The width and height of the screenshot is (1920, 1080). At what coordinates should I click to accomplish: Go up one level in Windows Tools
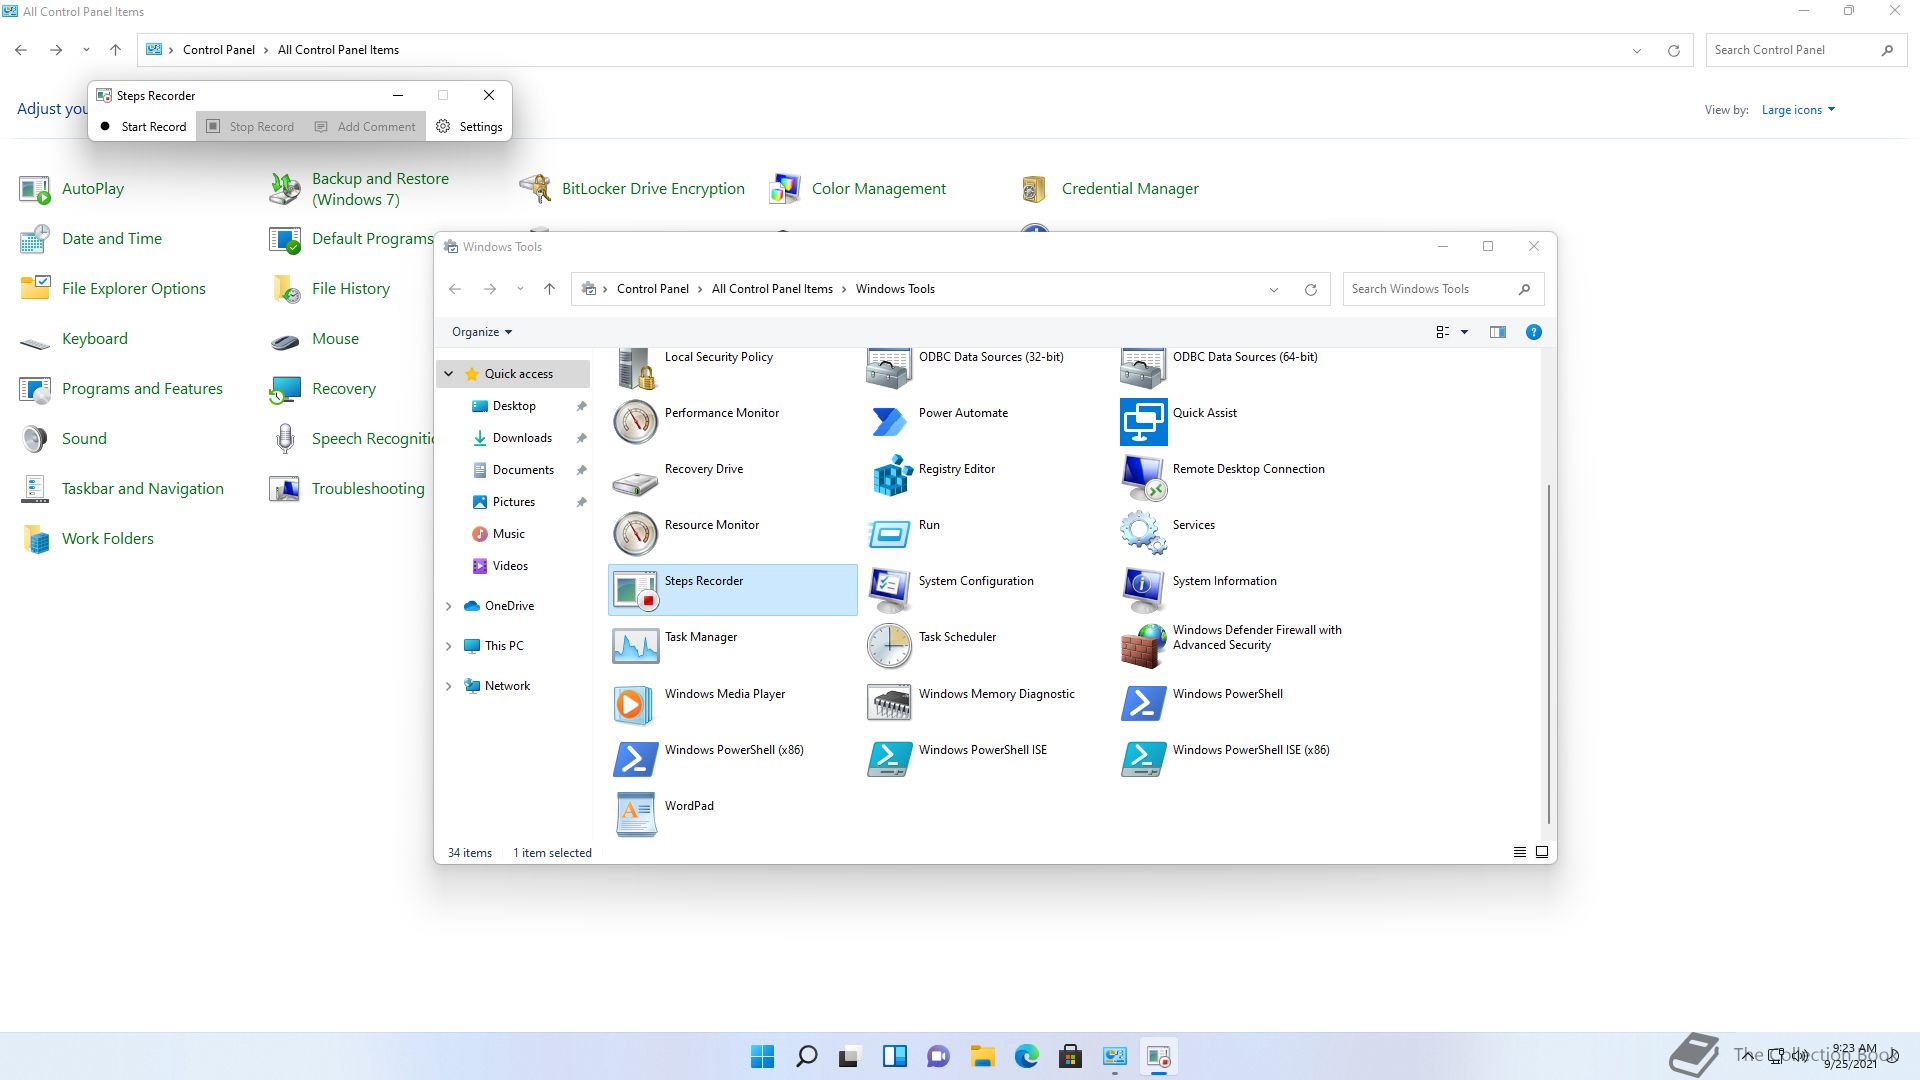point(549,289)
